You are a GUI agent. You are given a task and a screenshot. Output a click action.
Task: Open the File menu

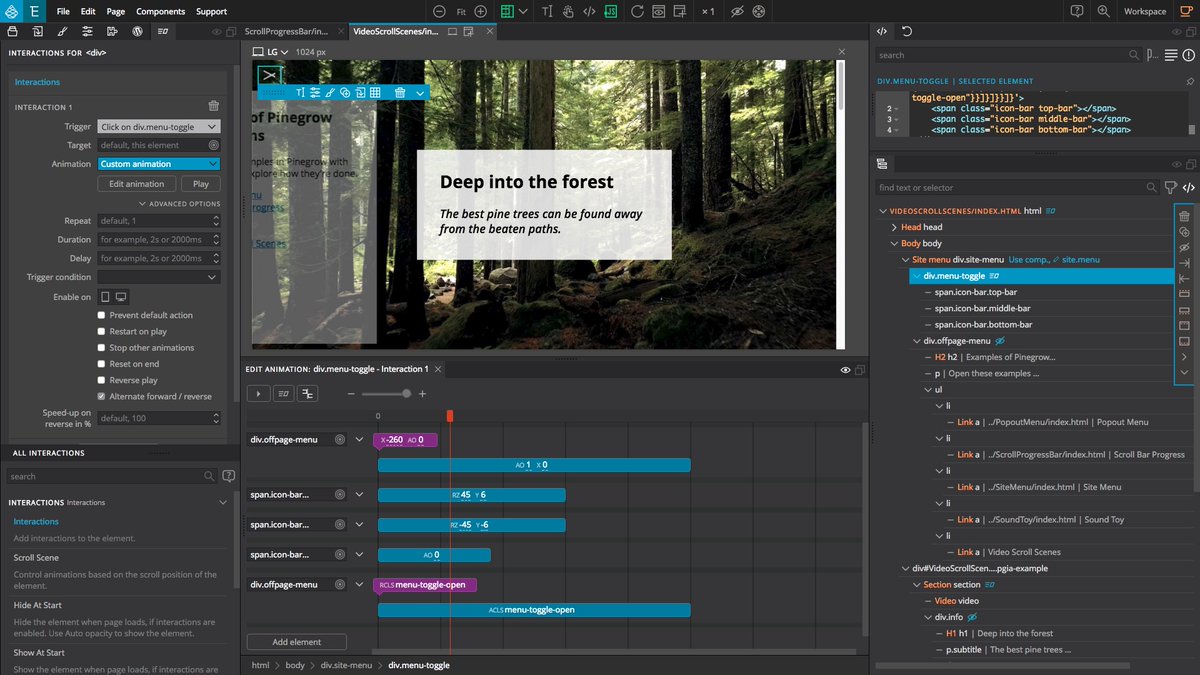[63, 11]
